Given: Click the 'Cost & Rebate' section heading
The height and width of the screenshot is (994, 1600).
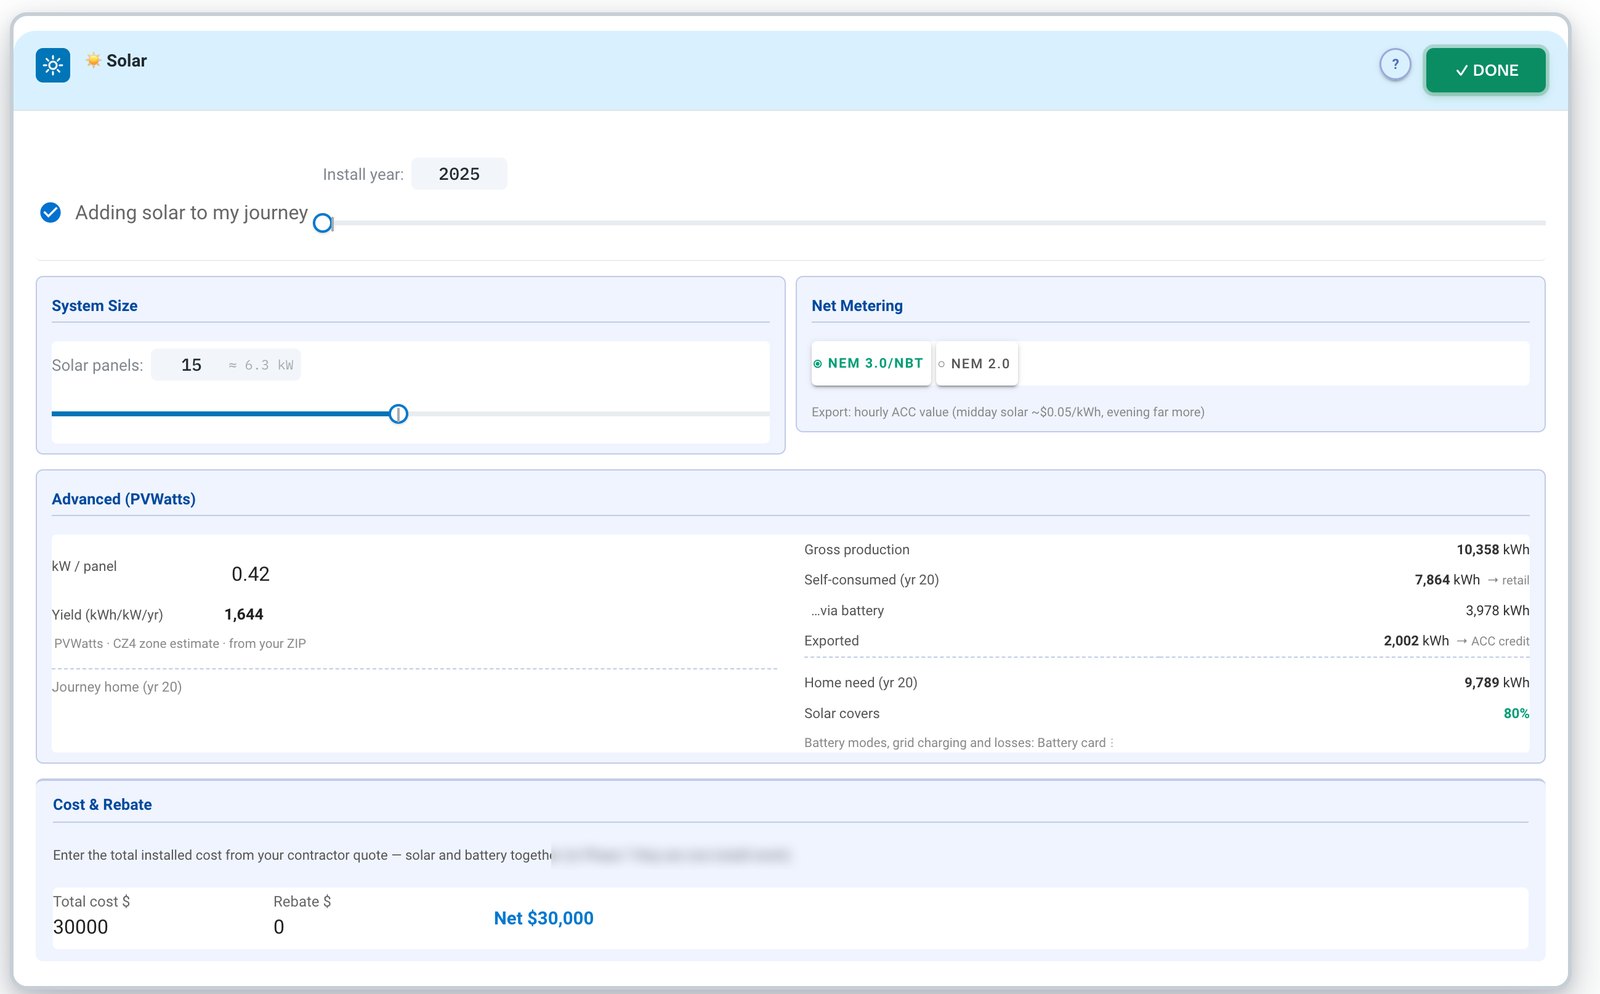Looking at the screenshot, I should 102,805.
